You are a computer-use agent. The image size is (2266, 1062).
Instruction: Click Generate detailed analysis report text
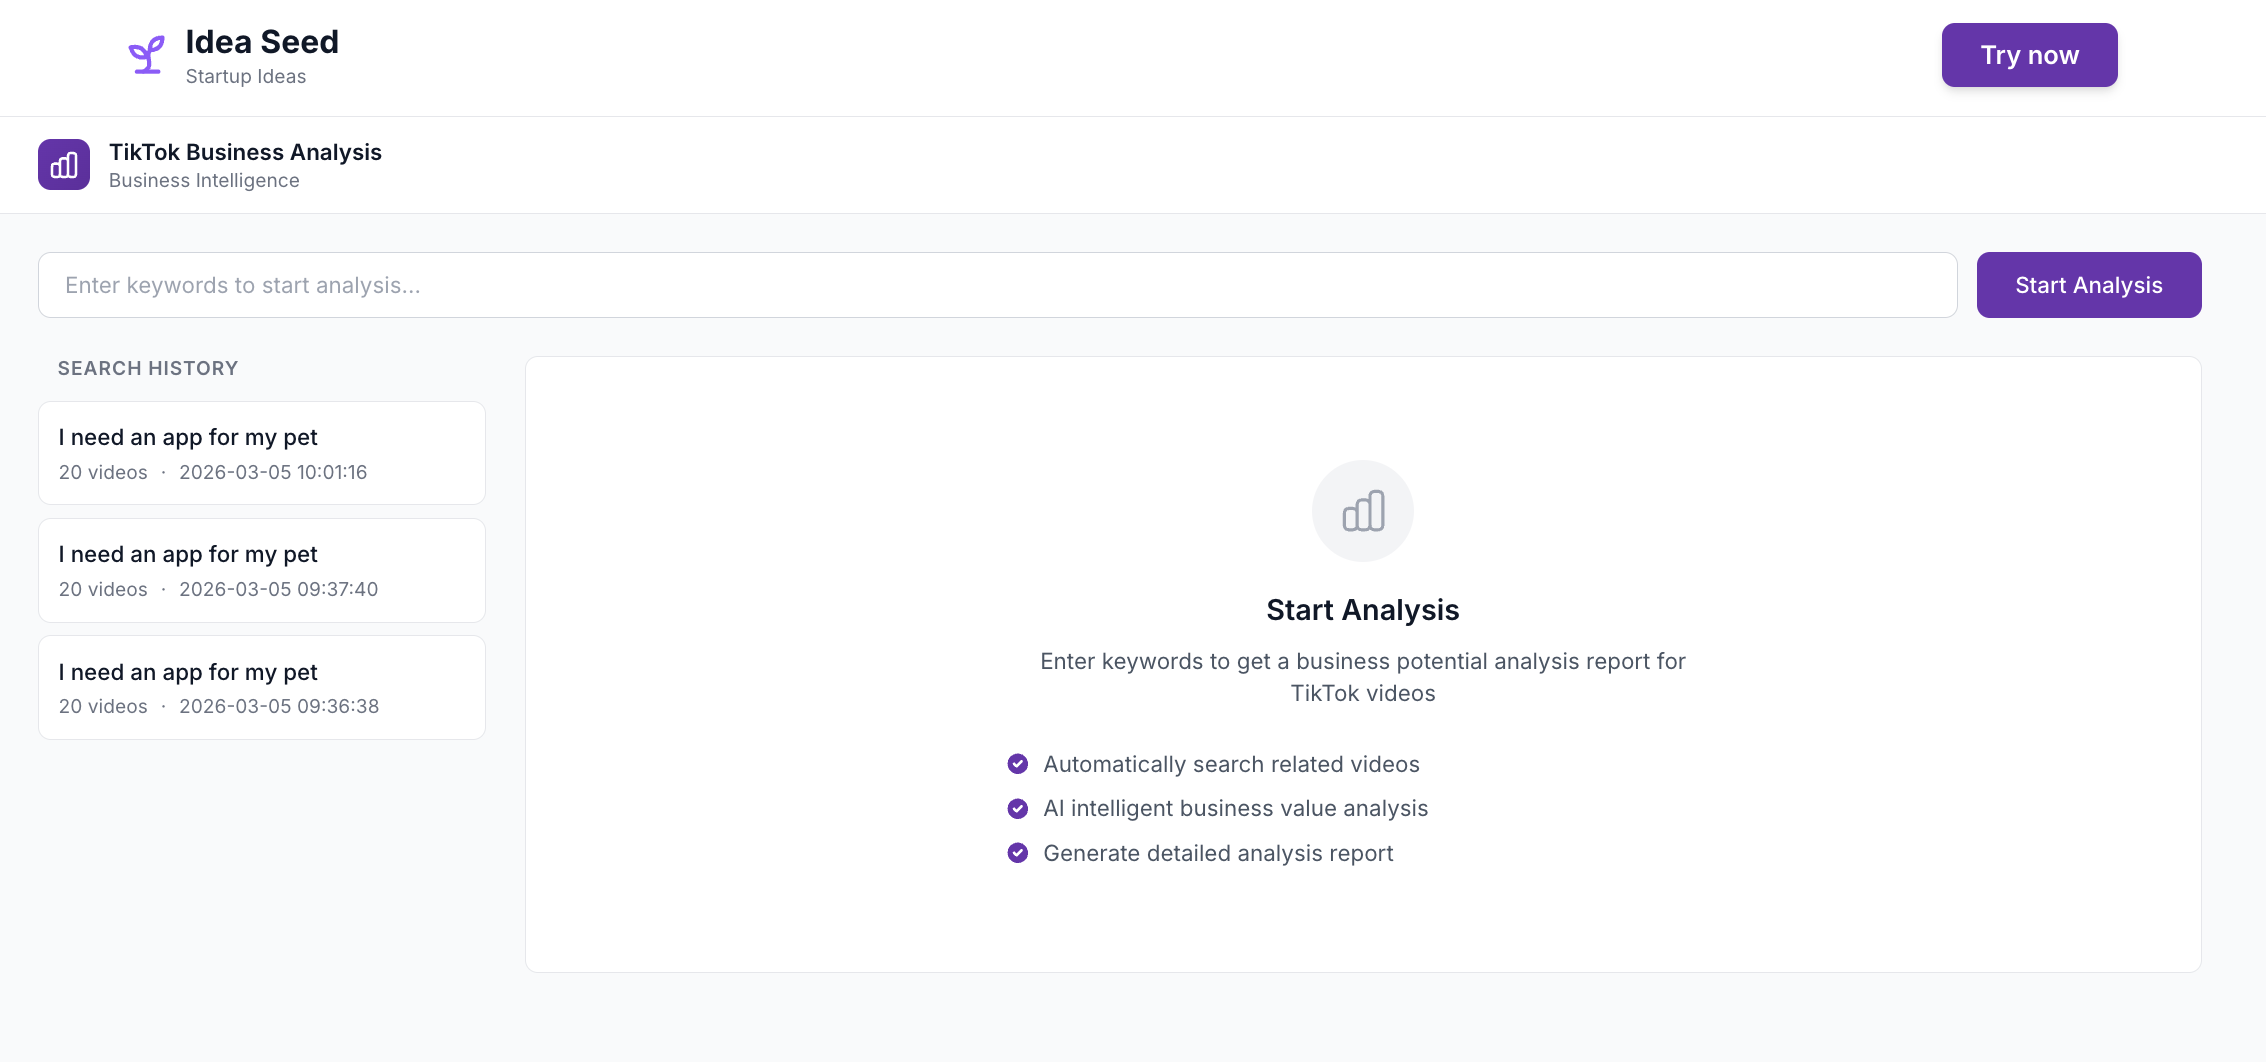pos(1218,853)
